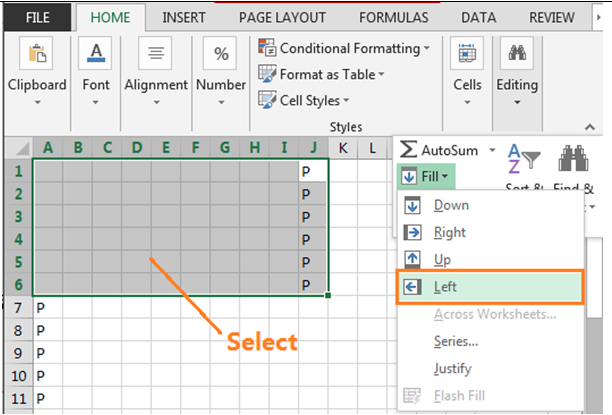Click the Sort & Filter icon
The height and width of the screenshot is (415, 612).
tap(524, 161)
